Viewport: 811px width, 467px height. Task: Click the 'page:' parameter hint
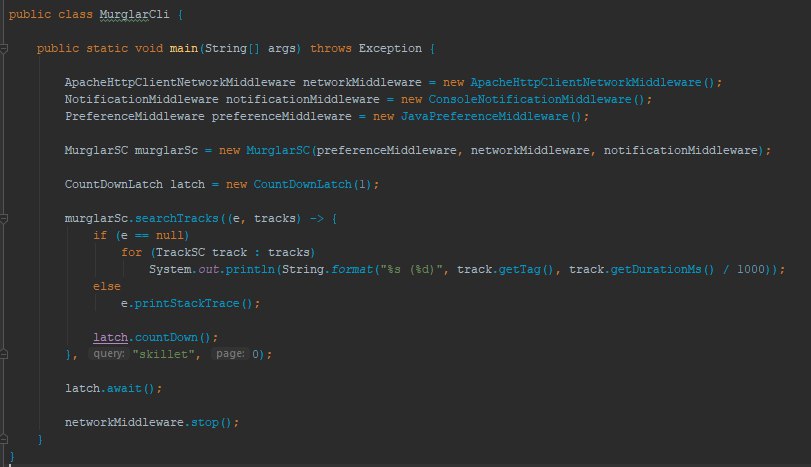(230, 354)
